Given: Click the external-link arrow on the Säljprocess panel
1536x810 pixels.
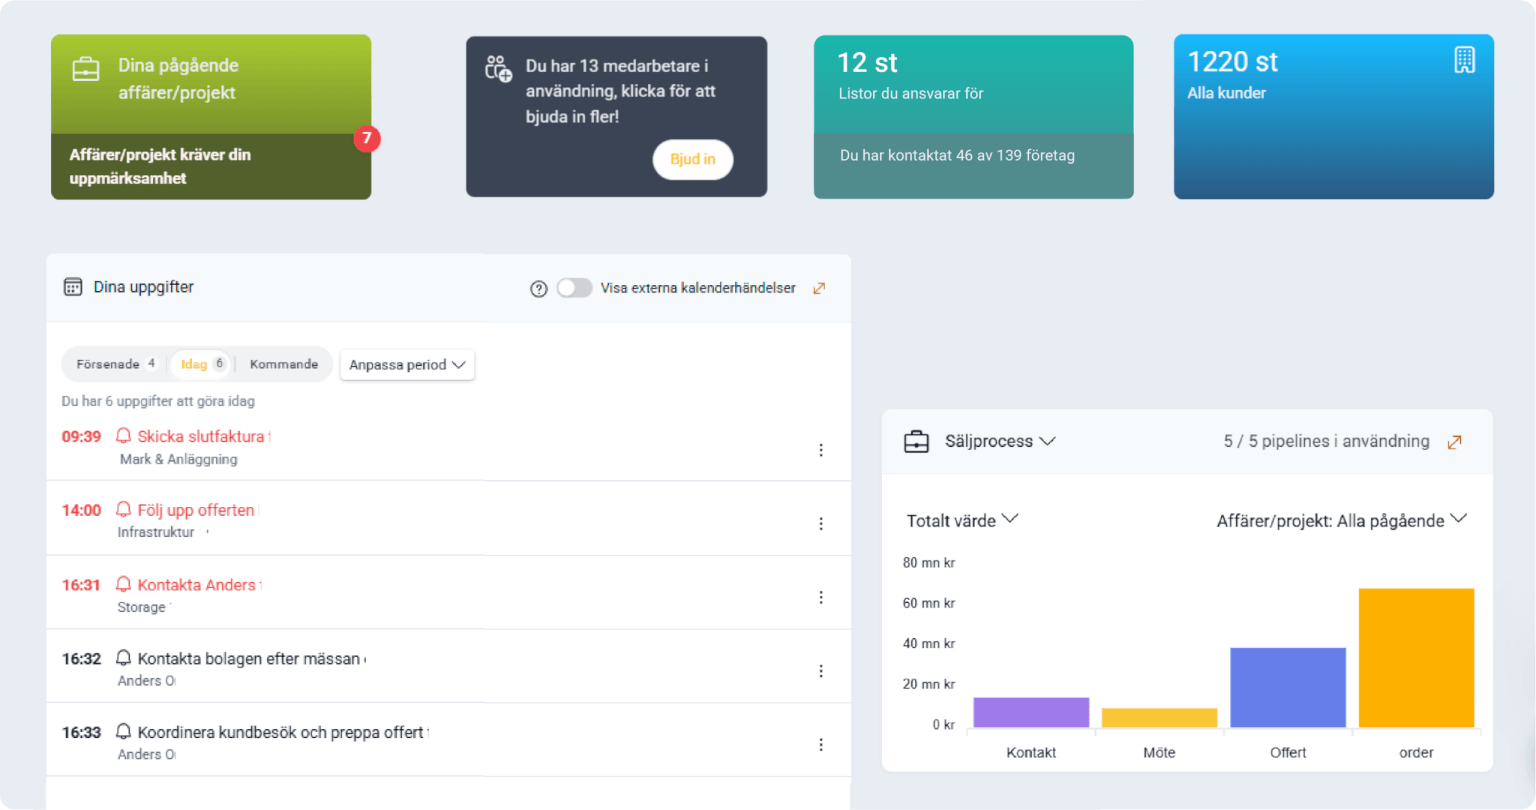Looking at the screenshot, I should click(1455, 441).
